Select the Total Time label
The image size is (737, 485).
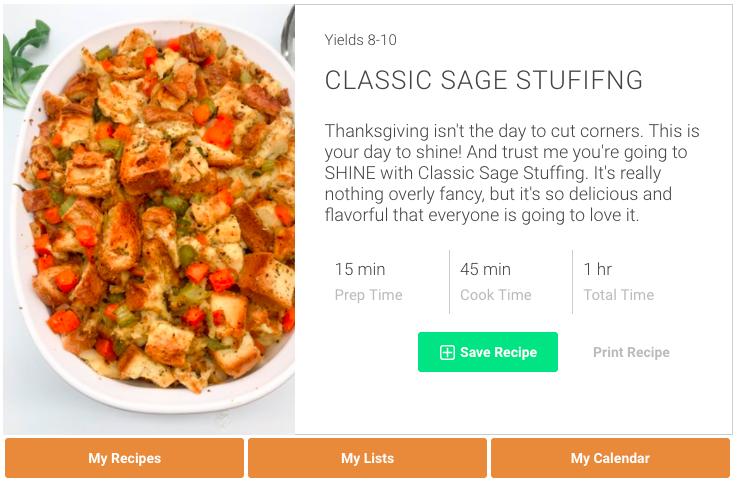click(x=618, y=295)
